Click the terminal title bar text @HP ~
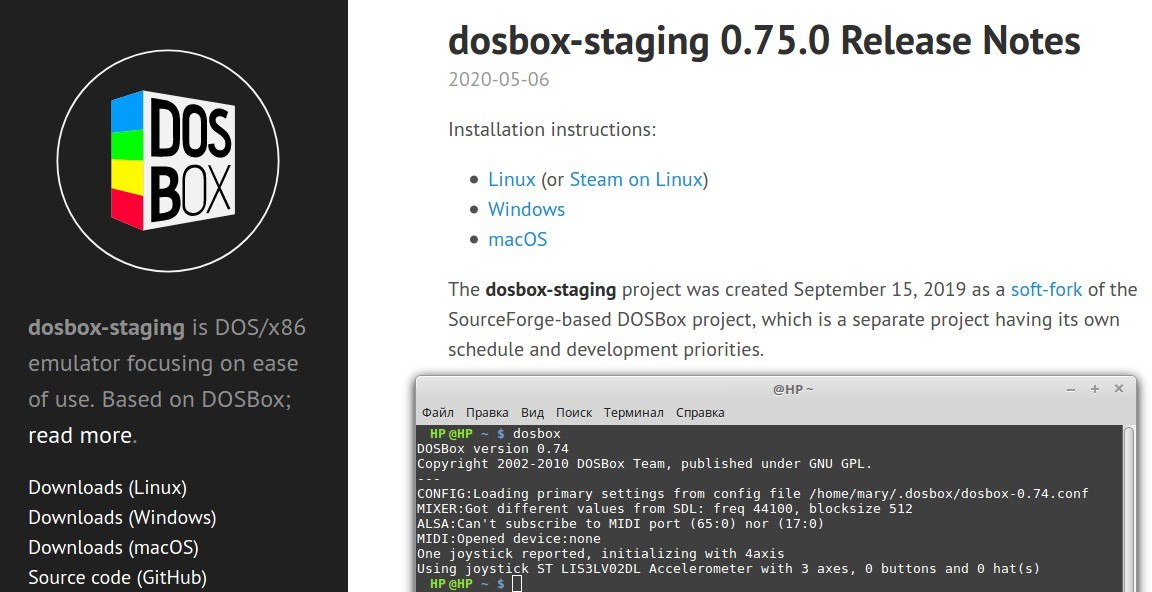 click(793, 389)
